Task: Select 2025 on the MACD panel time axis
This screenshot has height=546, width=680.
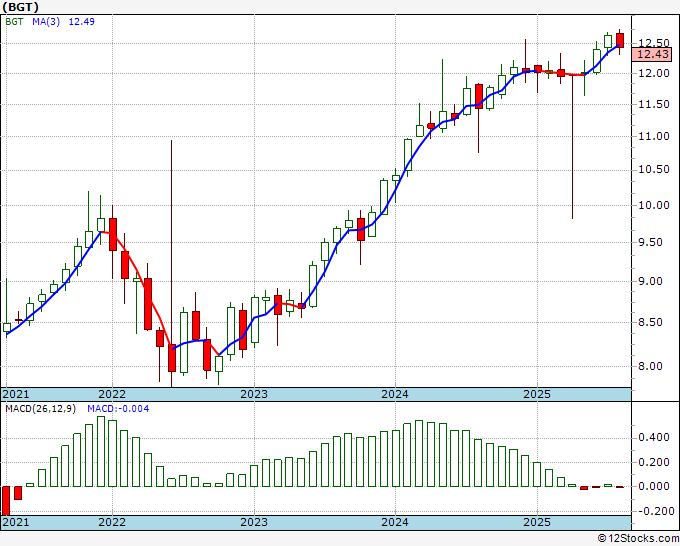Action: pos(537,522)
